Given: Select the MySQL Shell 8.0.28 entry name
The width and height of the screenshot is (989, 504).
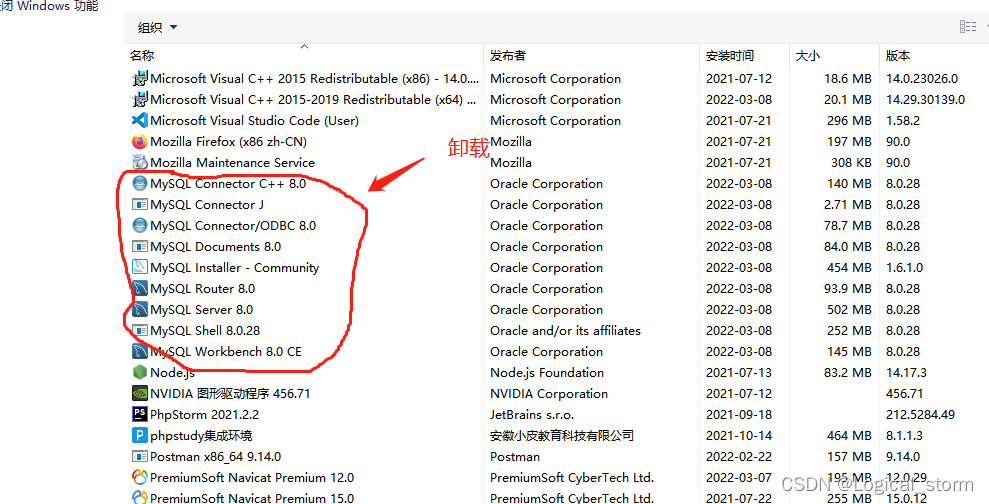Looking at the screenshot, I should coord(205,331).
